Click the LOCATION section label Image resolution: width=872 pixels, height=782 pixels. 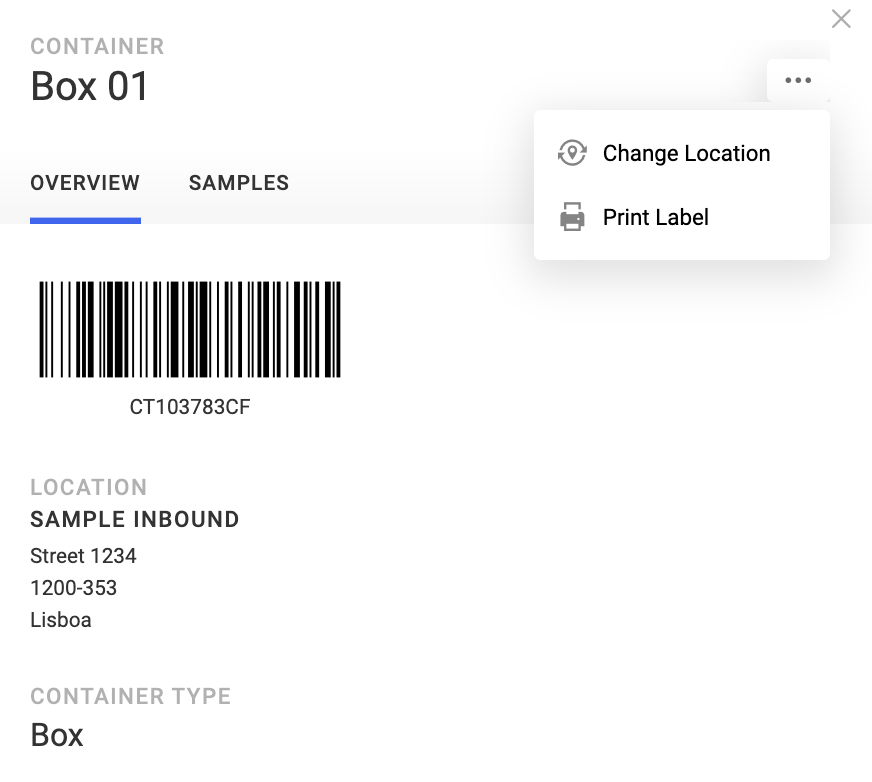88,487
